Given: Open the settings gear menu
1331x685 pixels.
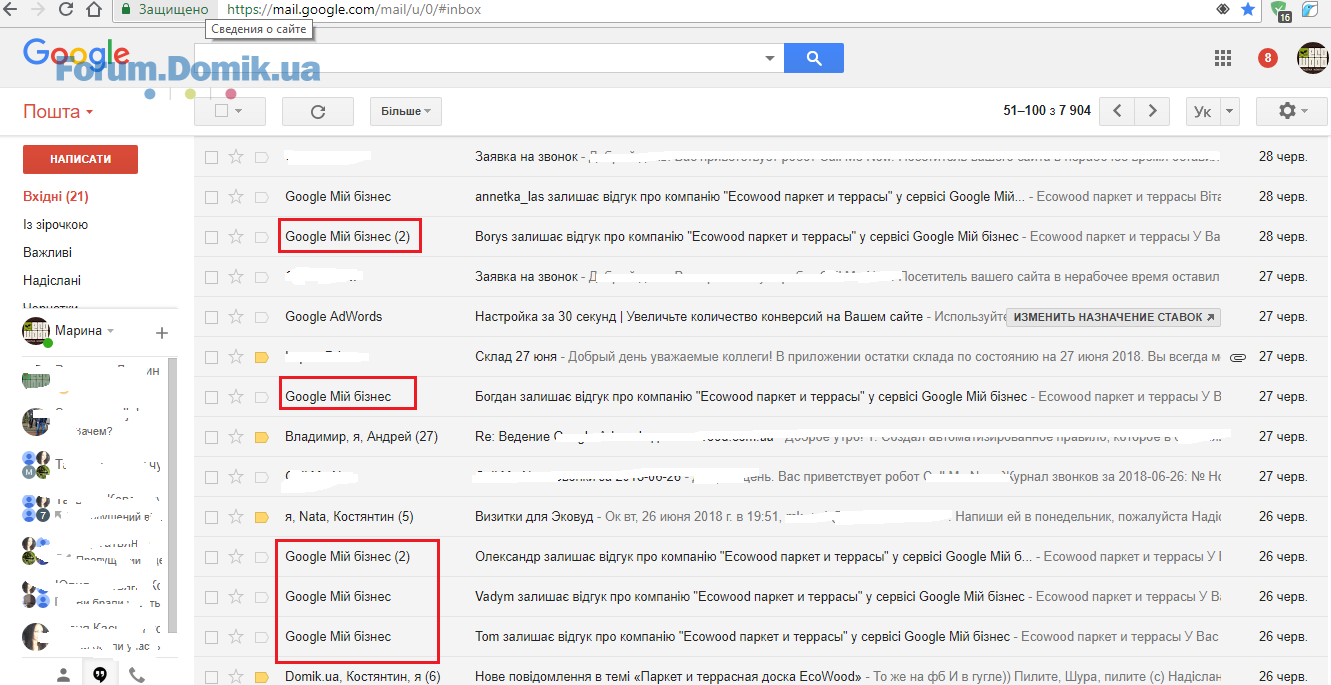Looking at the screenshot, I should 1293,111.
